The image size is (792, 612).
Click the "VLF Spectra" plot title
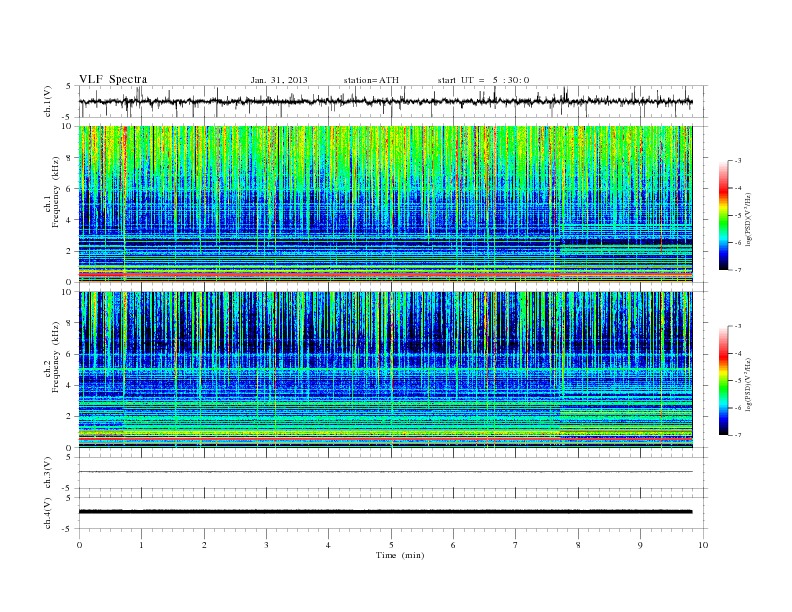pyautogui.click(x=113, y=79)
